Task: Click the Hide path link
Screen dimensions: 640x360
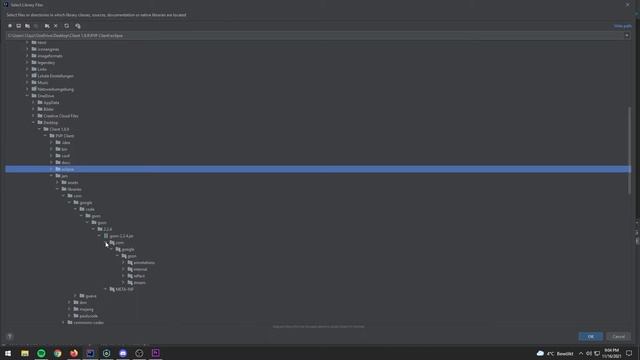Action: click(x=622, y=26)
